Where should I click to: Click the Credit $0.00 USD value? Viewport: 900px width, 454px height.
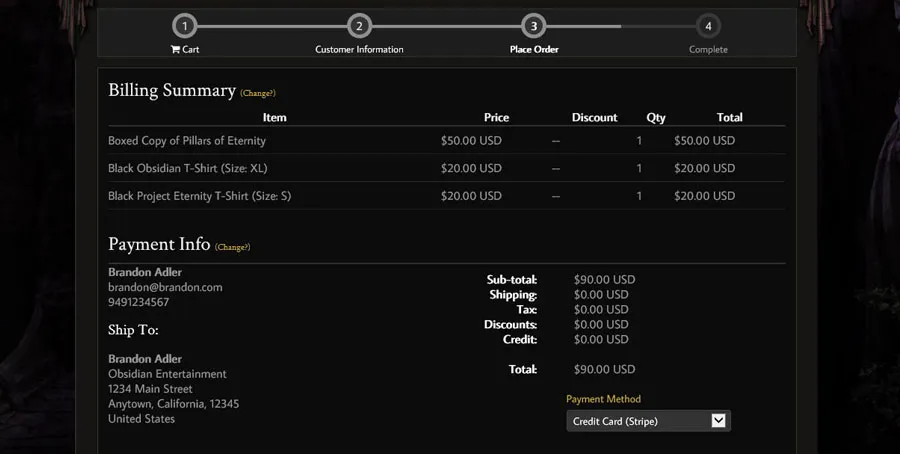click(601, 339)
